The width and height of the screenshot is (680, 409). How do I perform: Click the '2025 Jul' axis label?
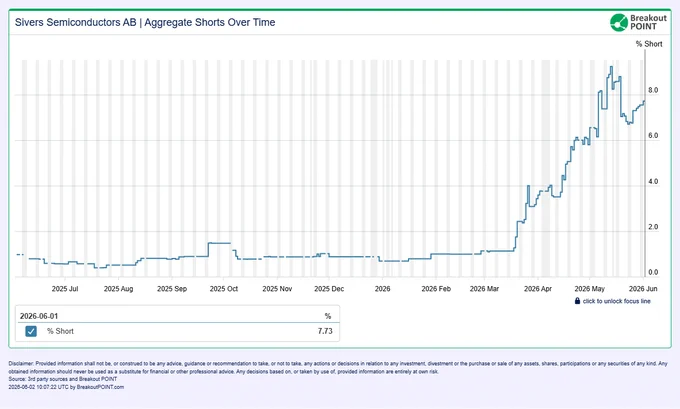point(65,289)
